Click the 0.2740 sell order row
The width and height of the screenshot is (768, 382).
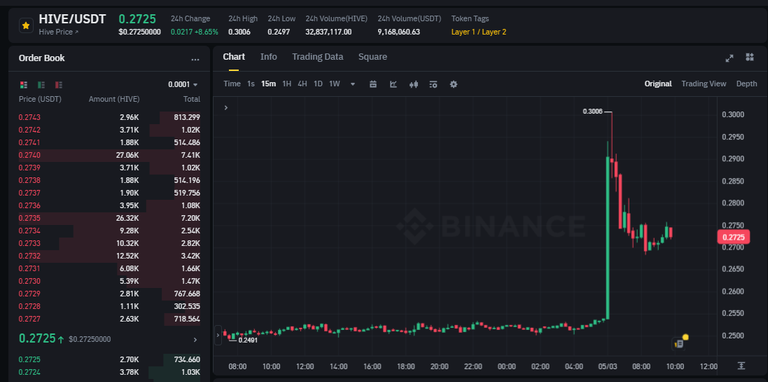tap(109, 155)
